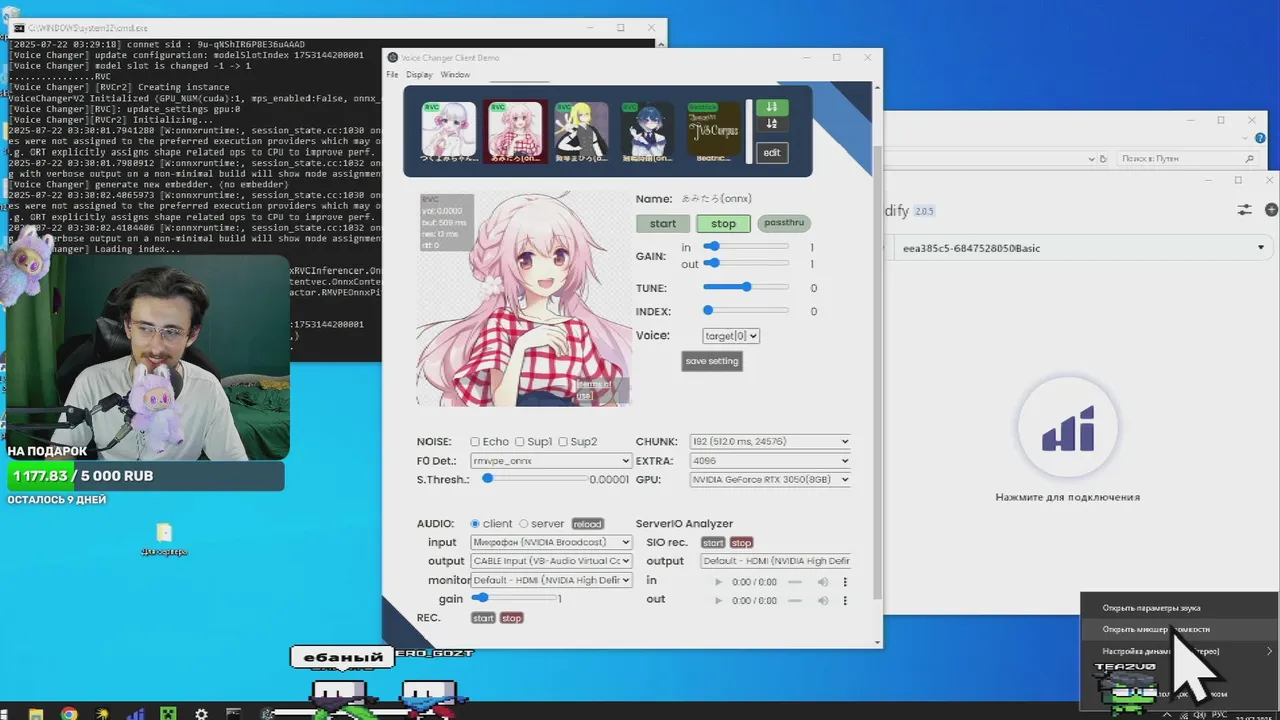Select the client audio radio button

pos(475,524)
